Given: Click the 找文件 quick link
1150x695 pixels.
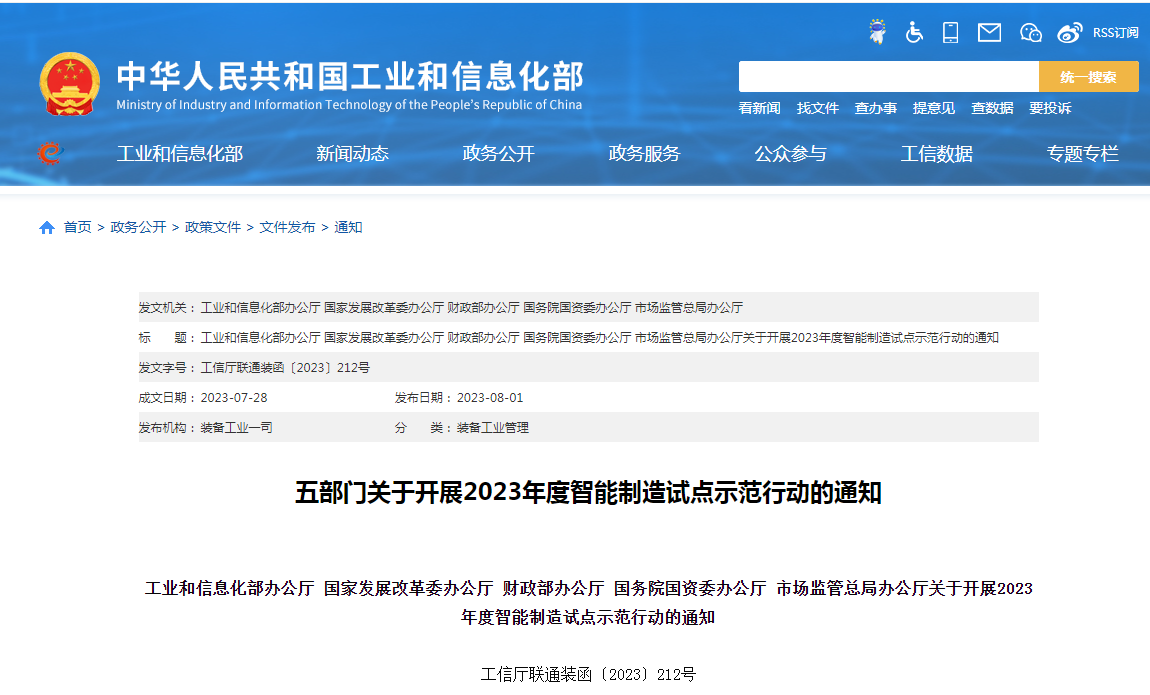Looking at the screenshot, I should click(x=817, y=108).
